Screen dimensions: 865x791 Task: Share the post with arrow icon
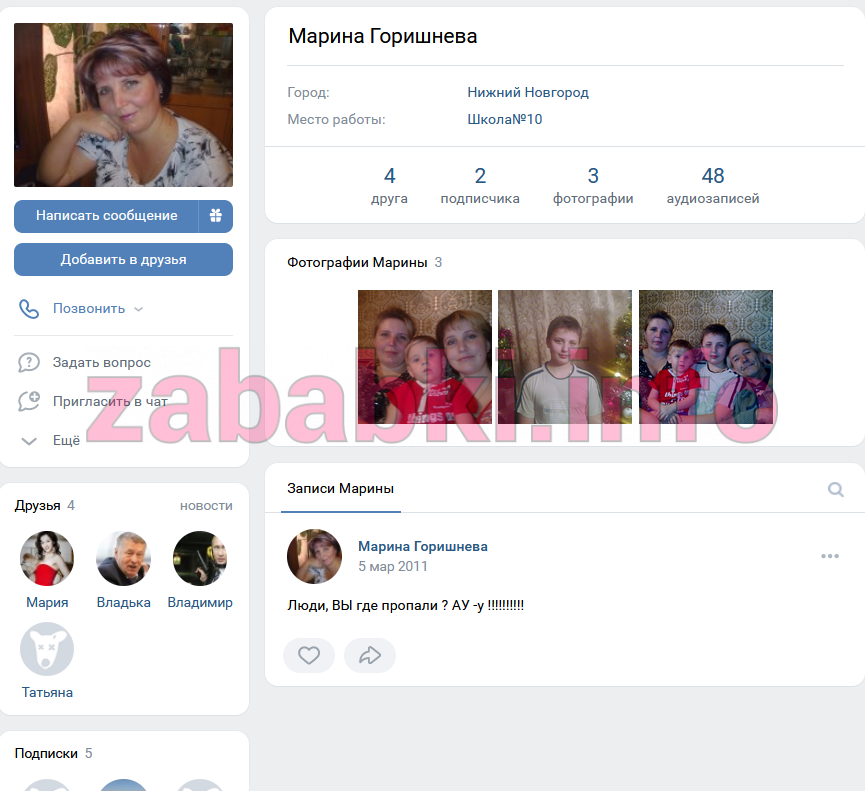click(x=370, y=655)
